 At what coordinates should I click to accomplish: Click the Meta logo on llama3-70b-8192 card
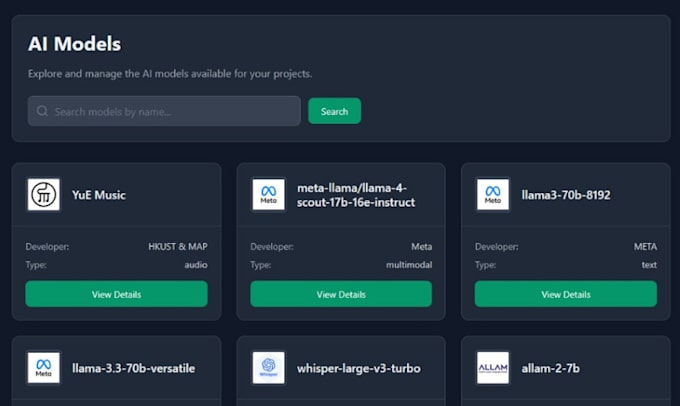click(493, 195)
